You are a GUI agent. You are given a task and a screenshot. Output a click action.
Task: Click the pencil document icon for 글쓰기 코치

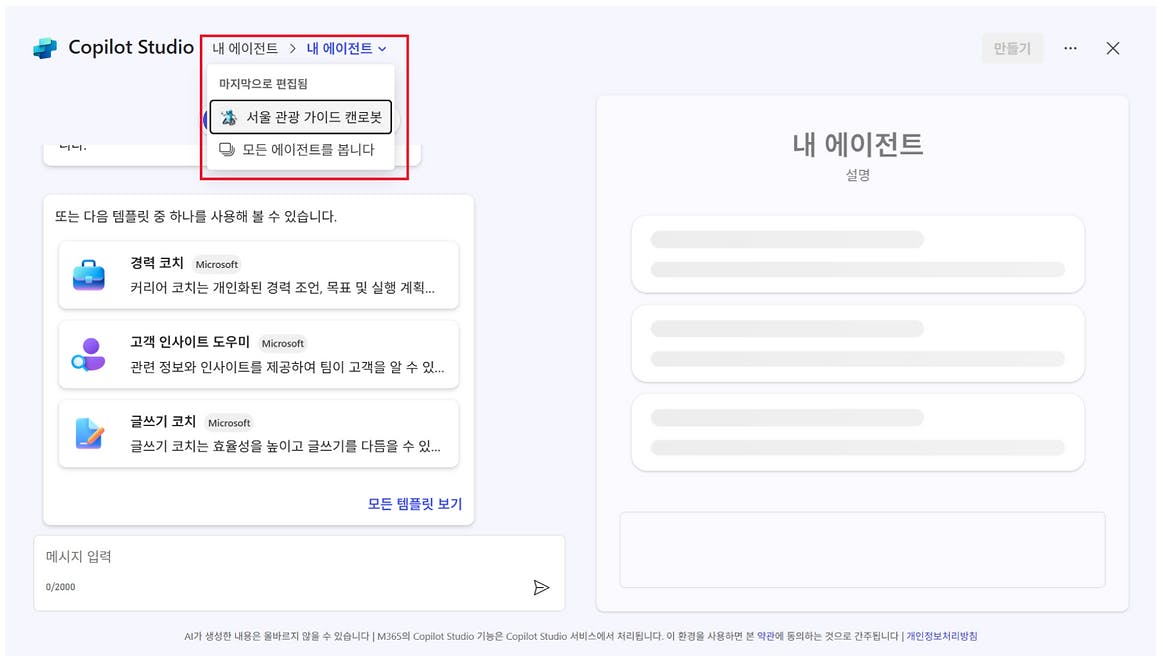89,434
